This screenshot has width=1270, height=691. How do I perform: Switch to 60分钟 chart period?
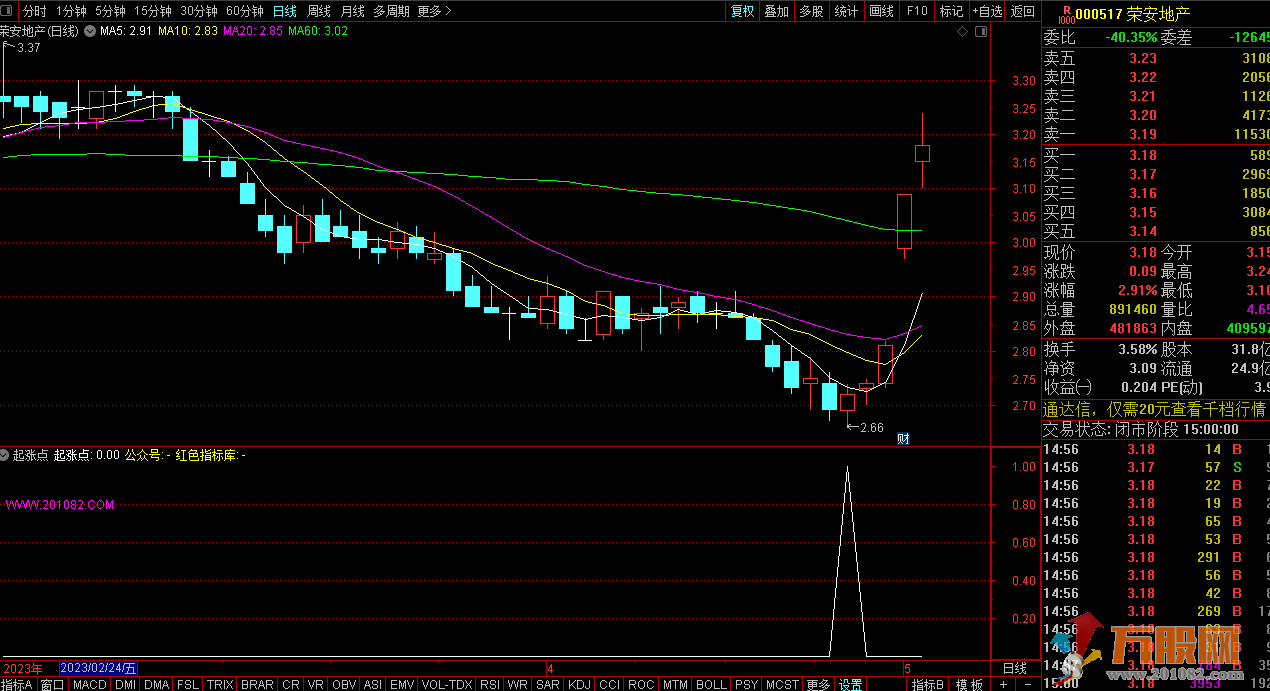245,11
